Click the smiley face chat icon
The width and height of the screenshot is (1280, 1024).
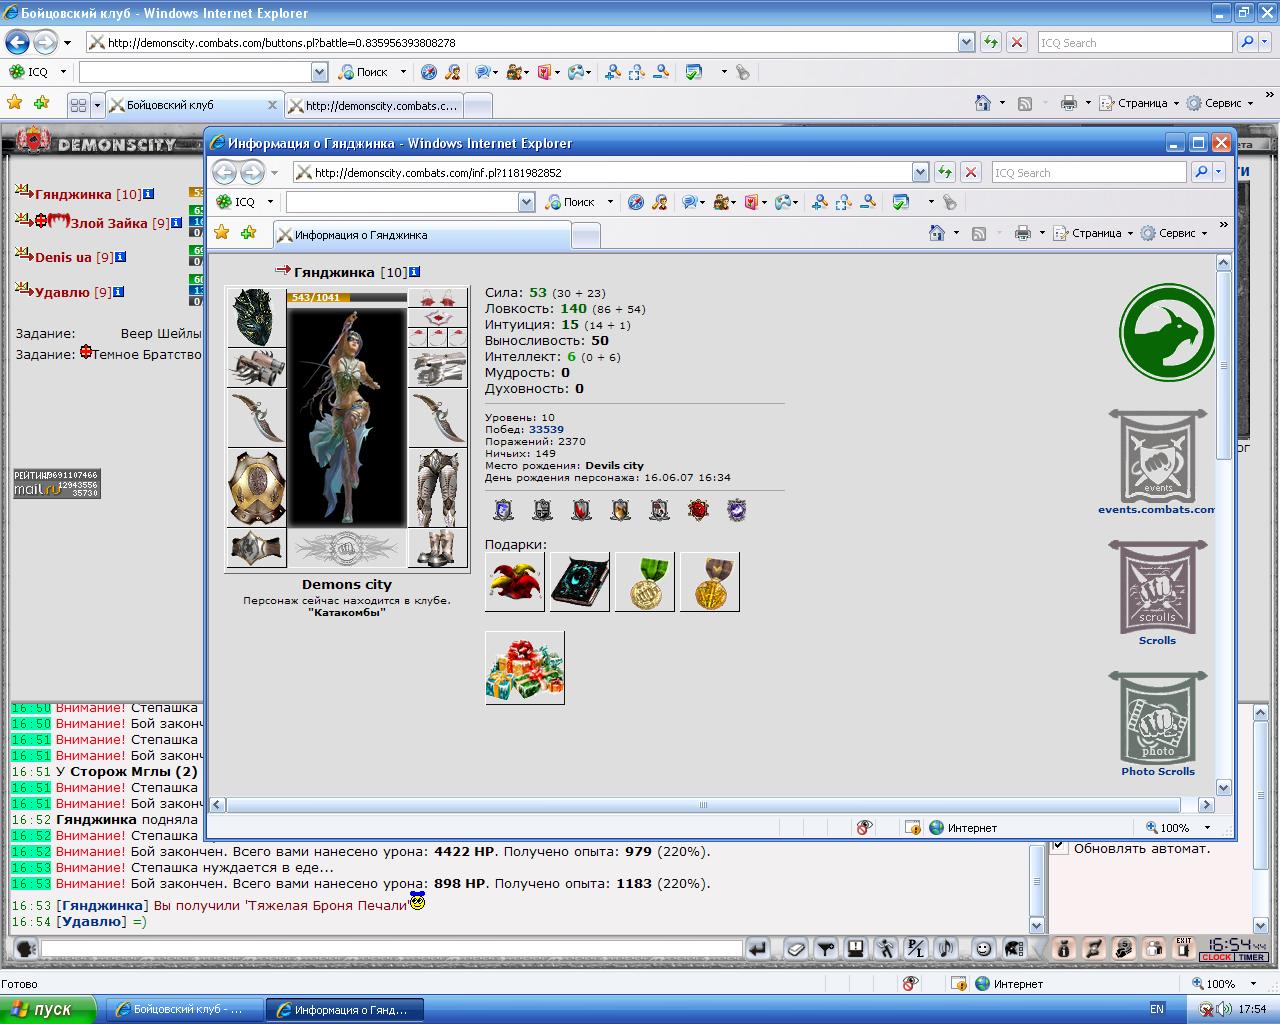983,948
